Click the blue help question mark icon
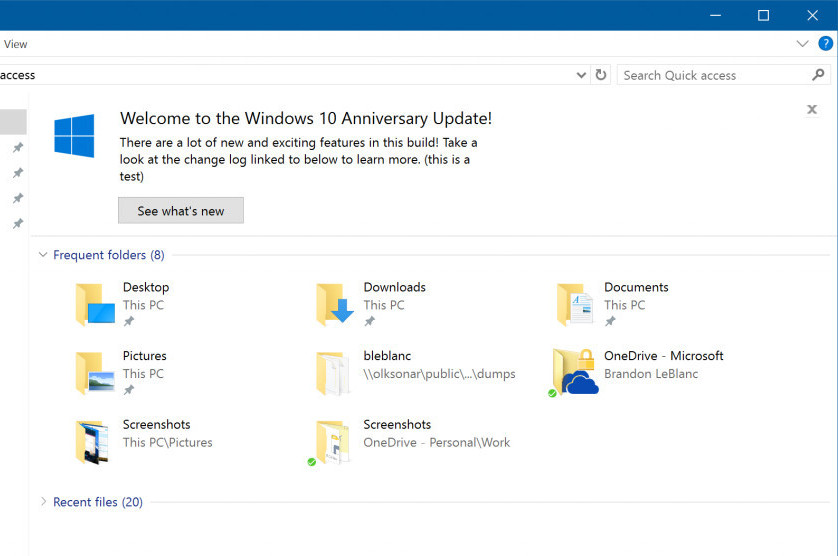The image size is (838, 556). coord(825,43)
